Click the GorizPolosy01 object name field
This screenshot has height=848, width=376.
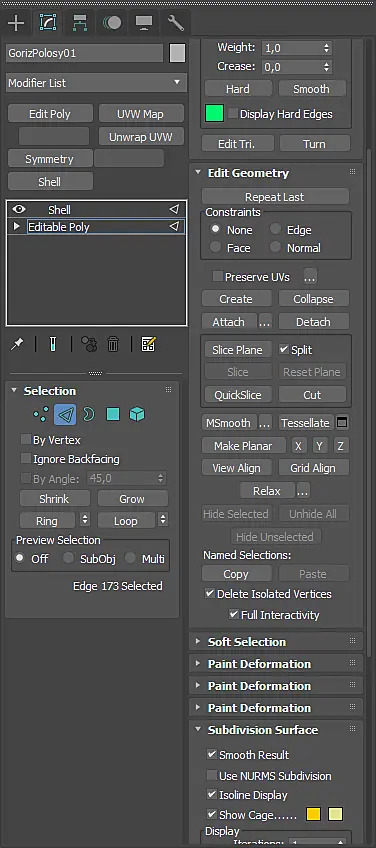click(x=84, y=54)
